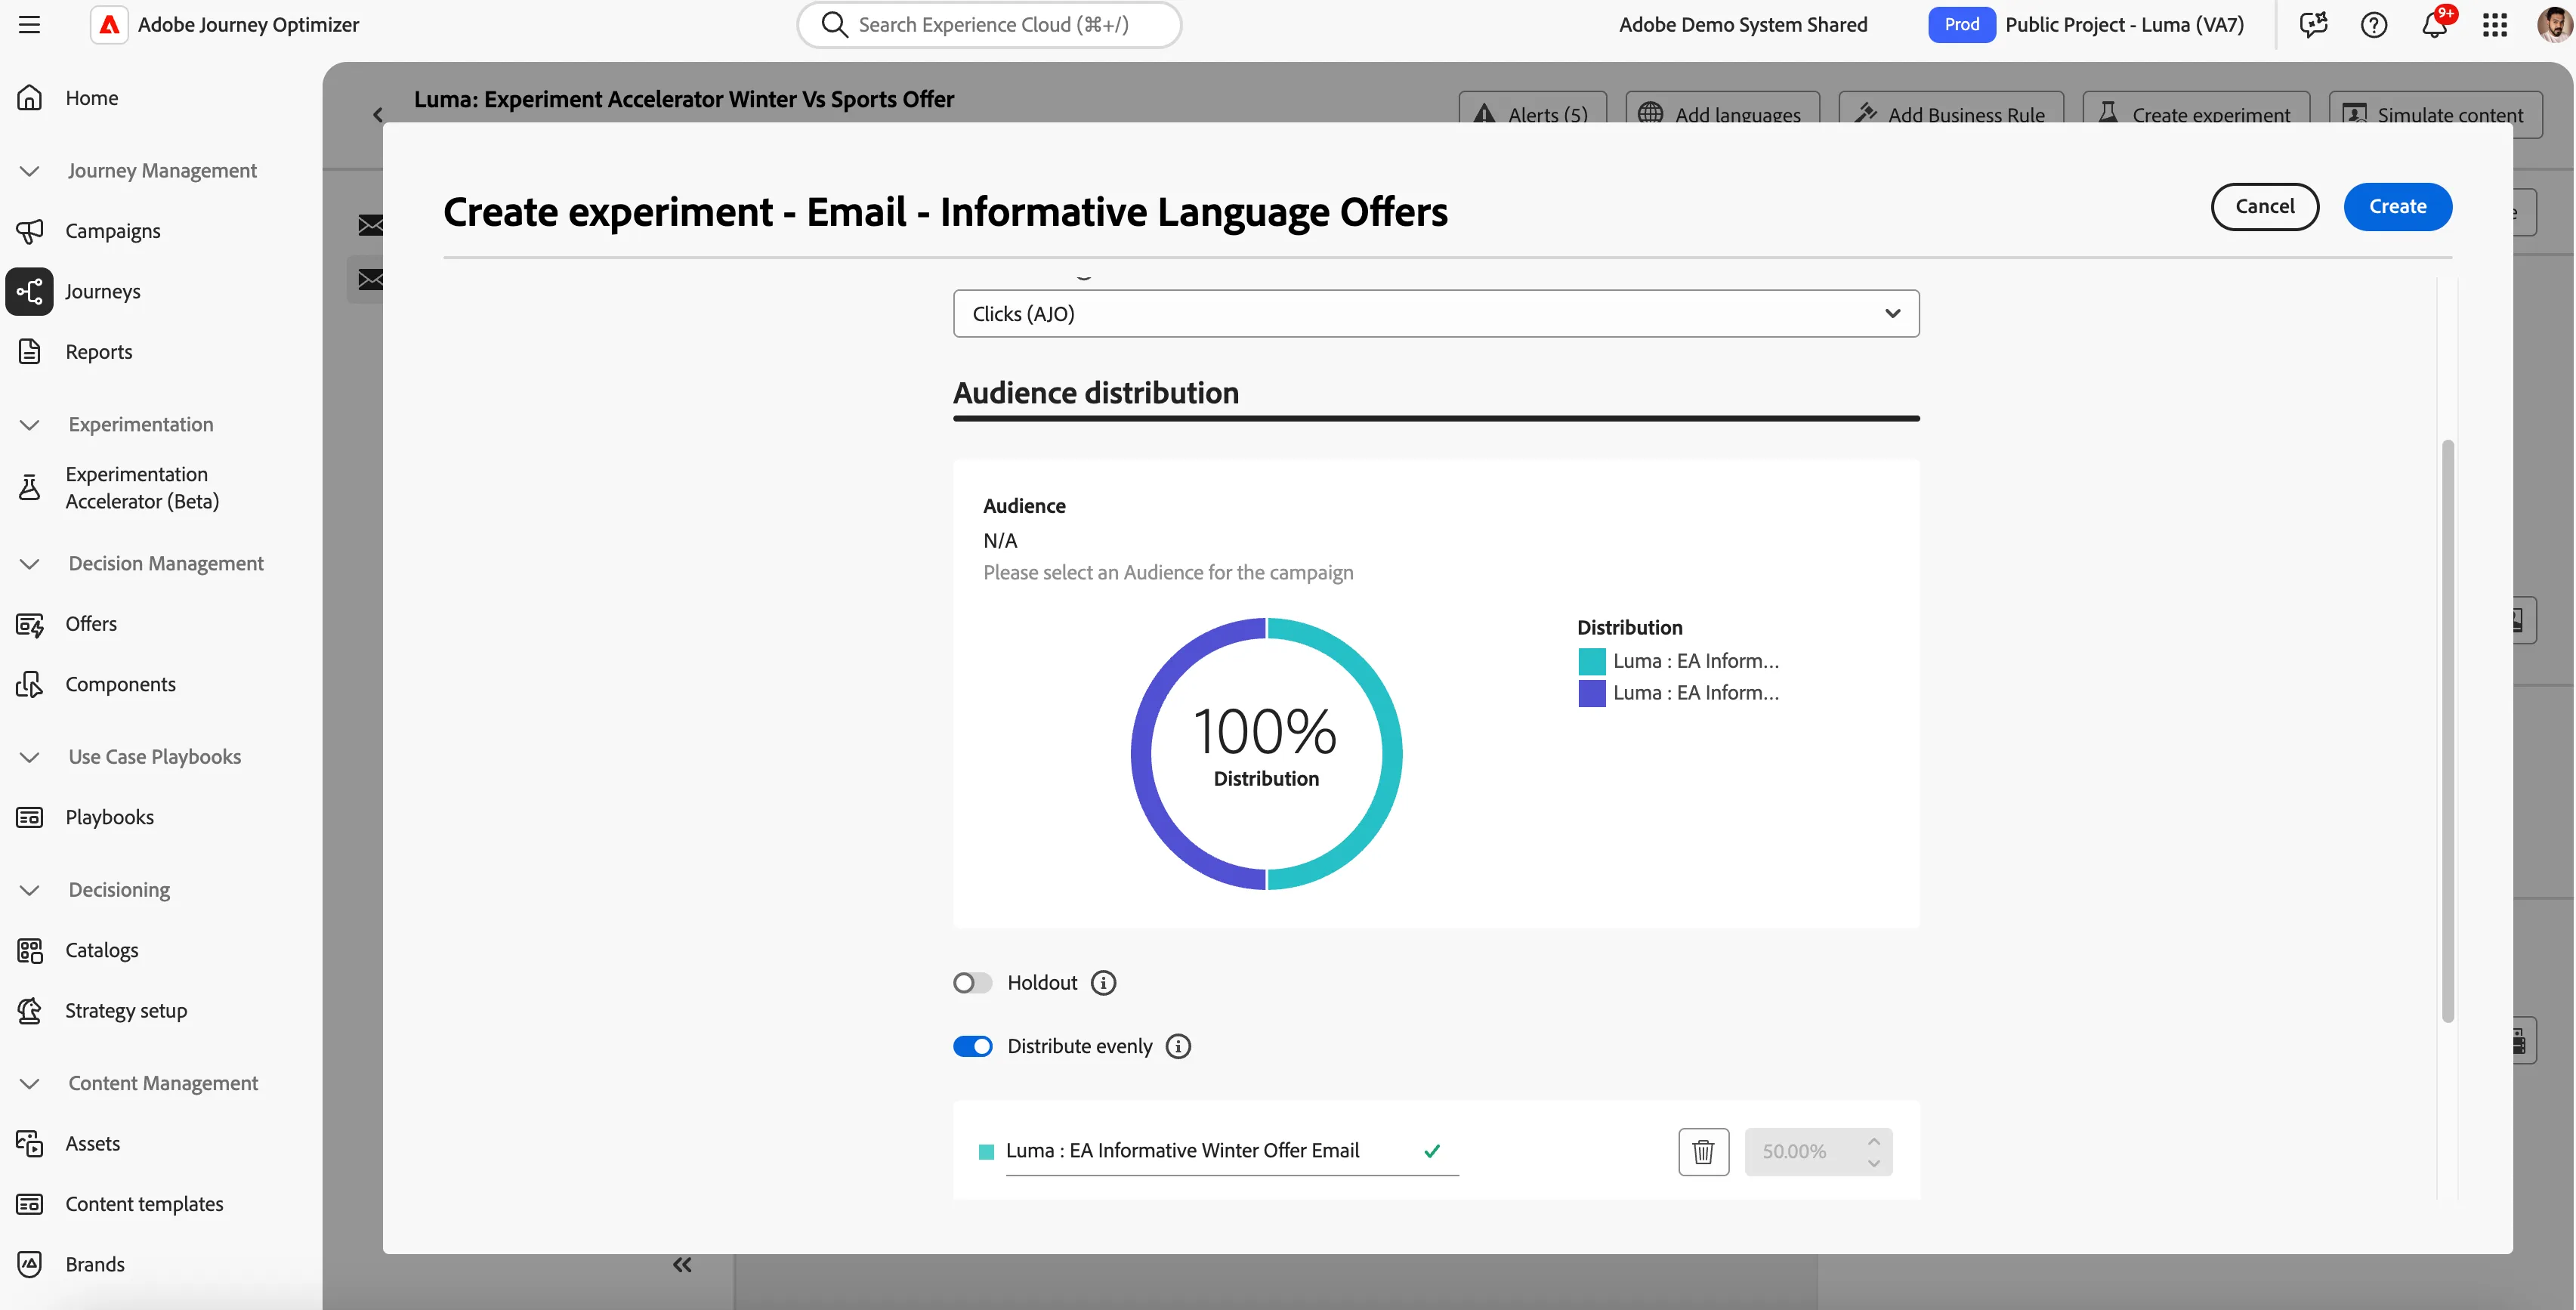The image size is (2576, 1310).
Task: Click the Public Project - Luma sandbox selector
Action: tap(2124, 25)
